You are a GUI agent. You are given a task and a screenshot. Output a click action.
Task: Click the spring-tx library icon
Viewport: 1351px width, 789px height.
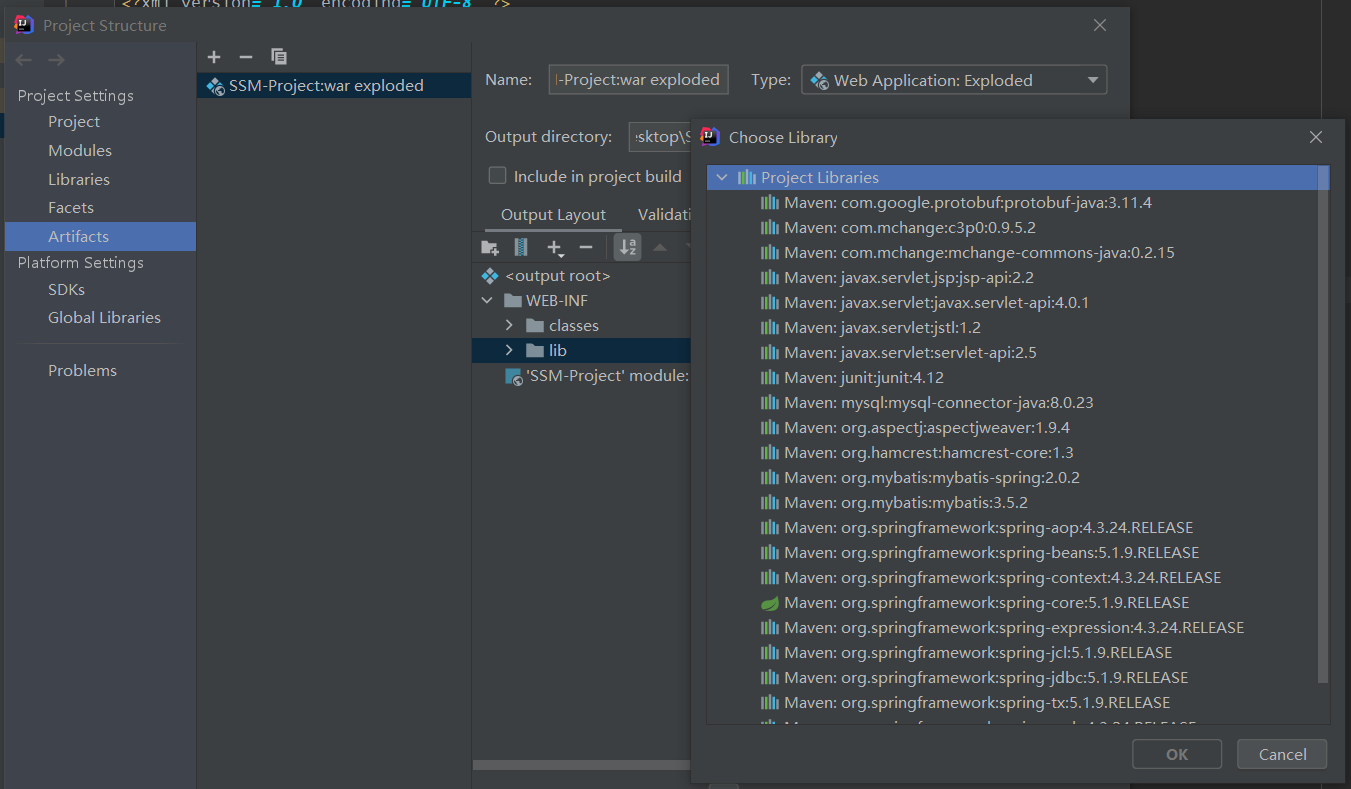pos(770,703)
